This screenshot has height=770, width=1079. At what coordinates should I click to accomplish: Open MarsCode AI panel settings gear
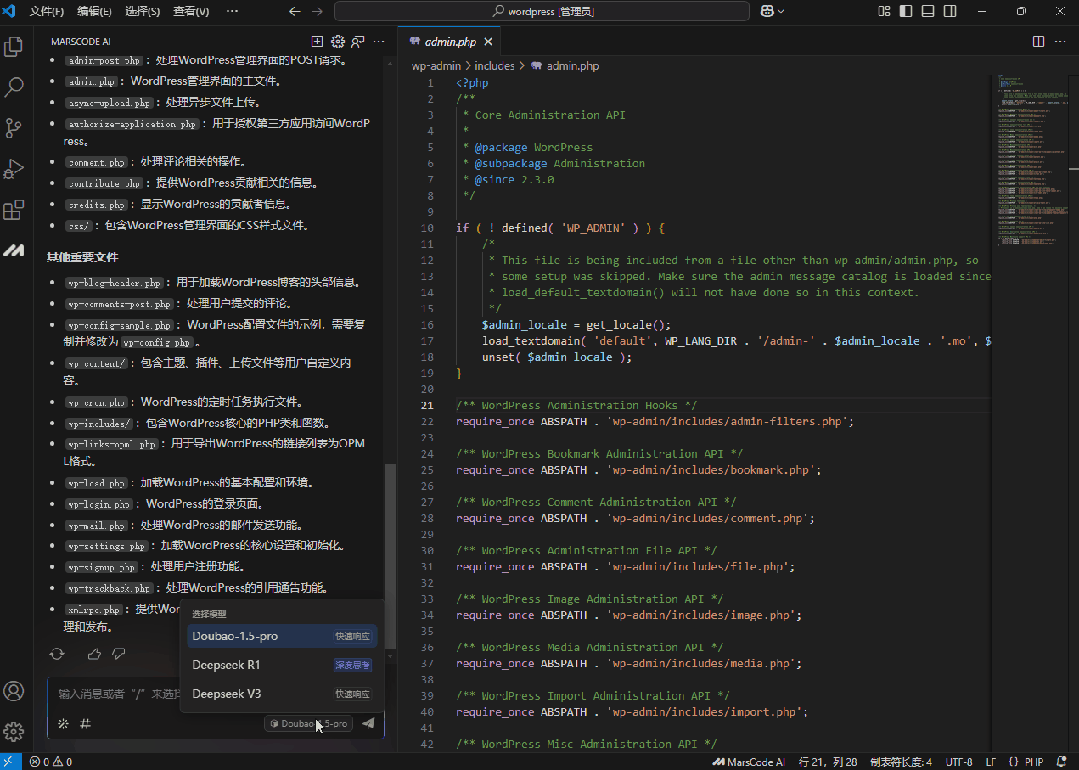click(338, 42)
